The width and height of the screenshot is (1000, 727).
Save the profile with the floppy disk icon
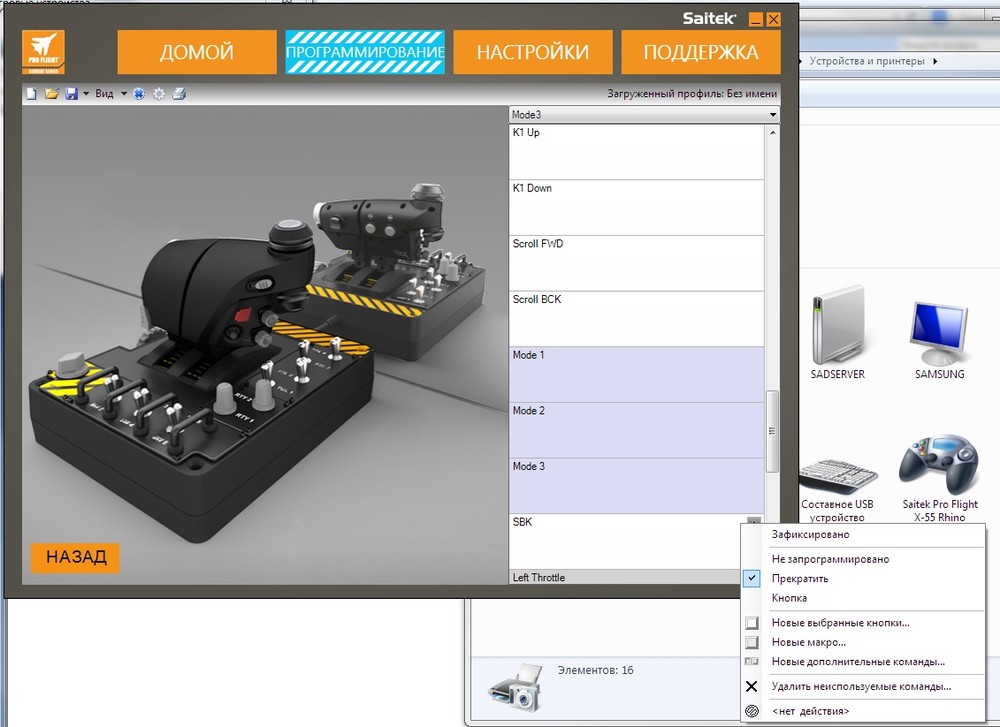(71, 94)
